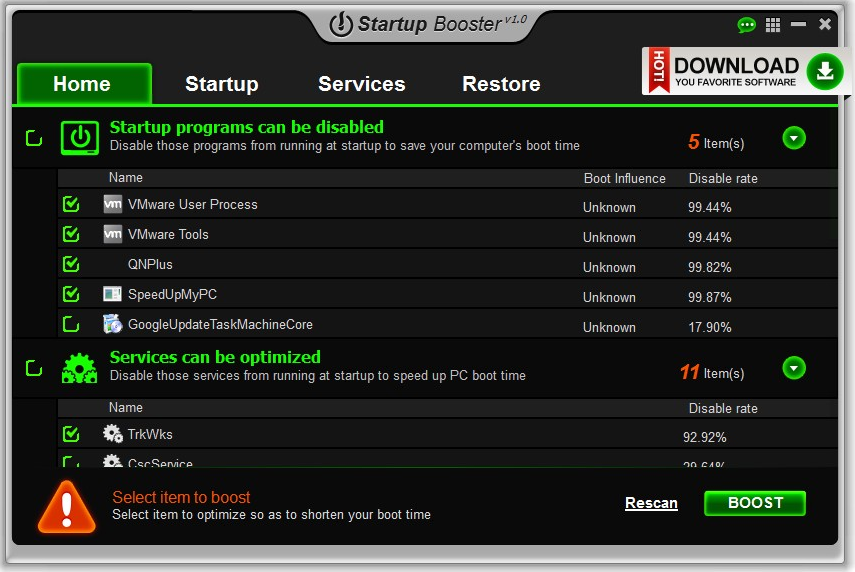Minimize the Startup Booster window
855x572 pixels.
click(798, 24)
